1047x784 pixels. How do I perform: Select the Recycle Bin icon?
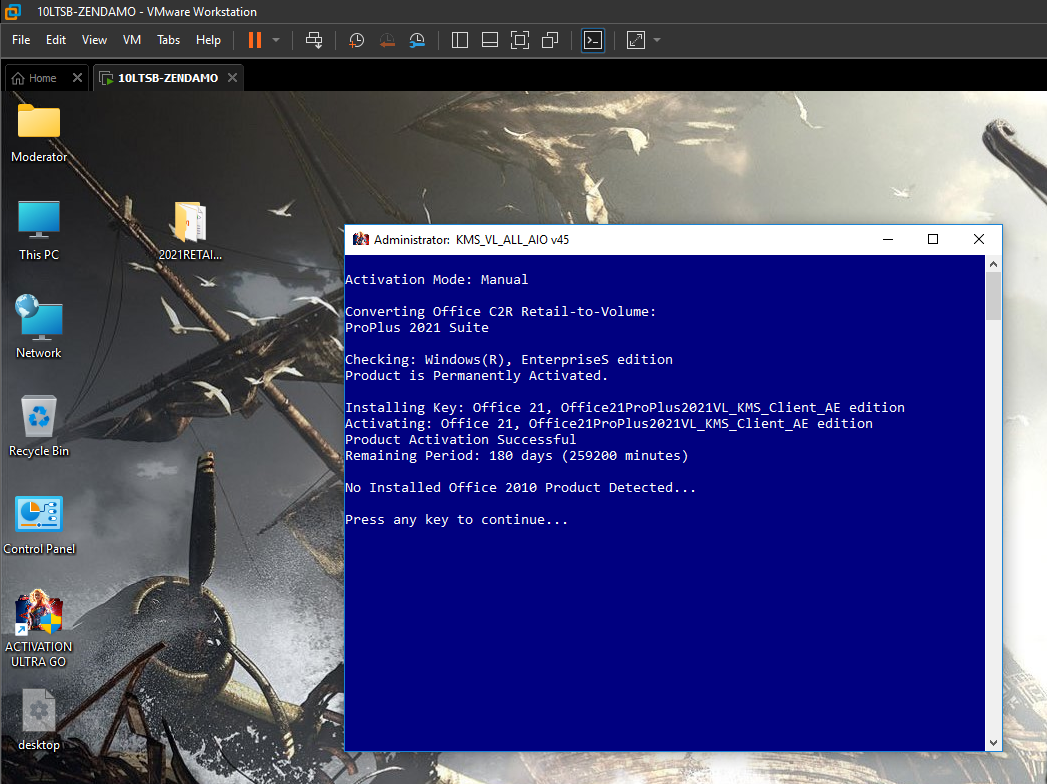(39, 426)
